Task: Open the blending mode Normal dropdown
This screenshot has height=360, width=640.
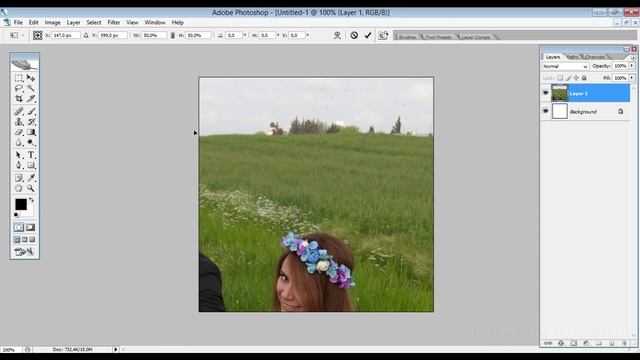Action: 565,66
